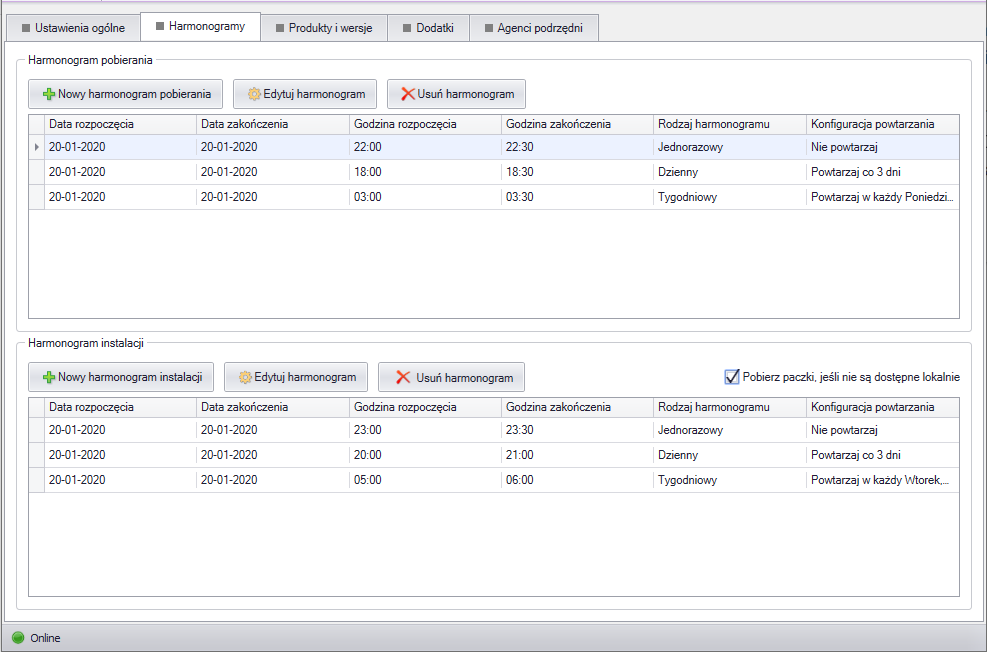
Task: Click Rodzaj harmonogramu header in the download table
Action: pos(730,124)
